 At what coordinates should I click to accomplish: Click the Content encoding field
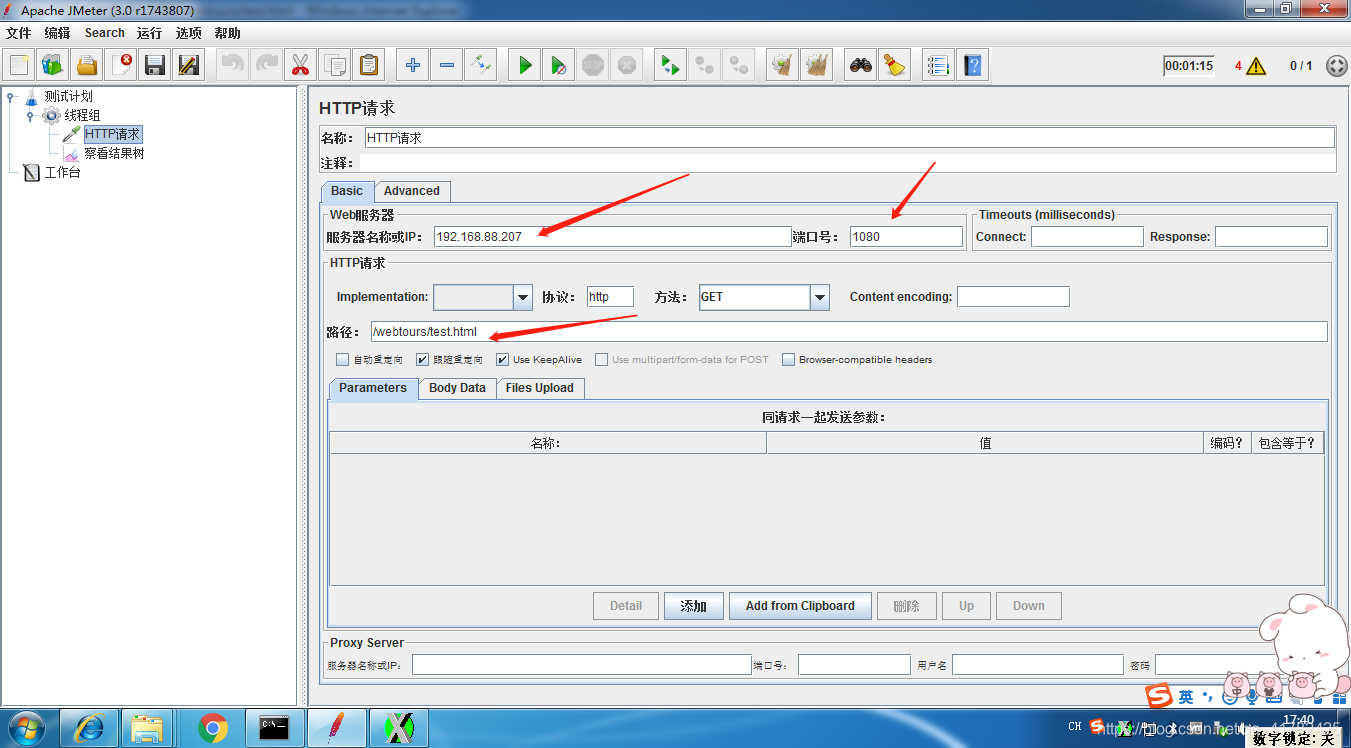click(x=1013, y=297)
